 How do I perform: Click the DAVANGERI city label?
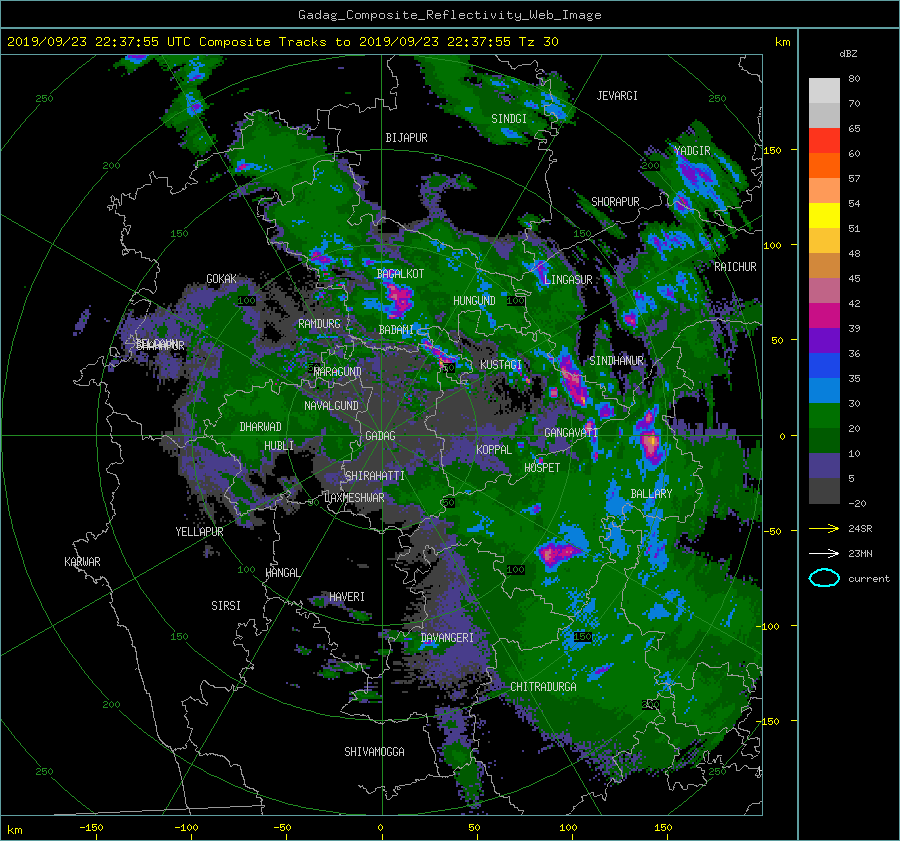447,638
